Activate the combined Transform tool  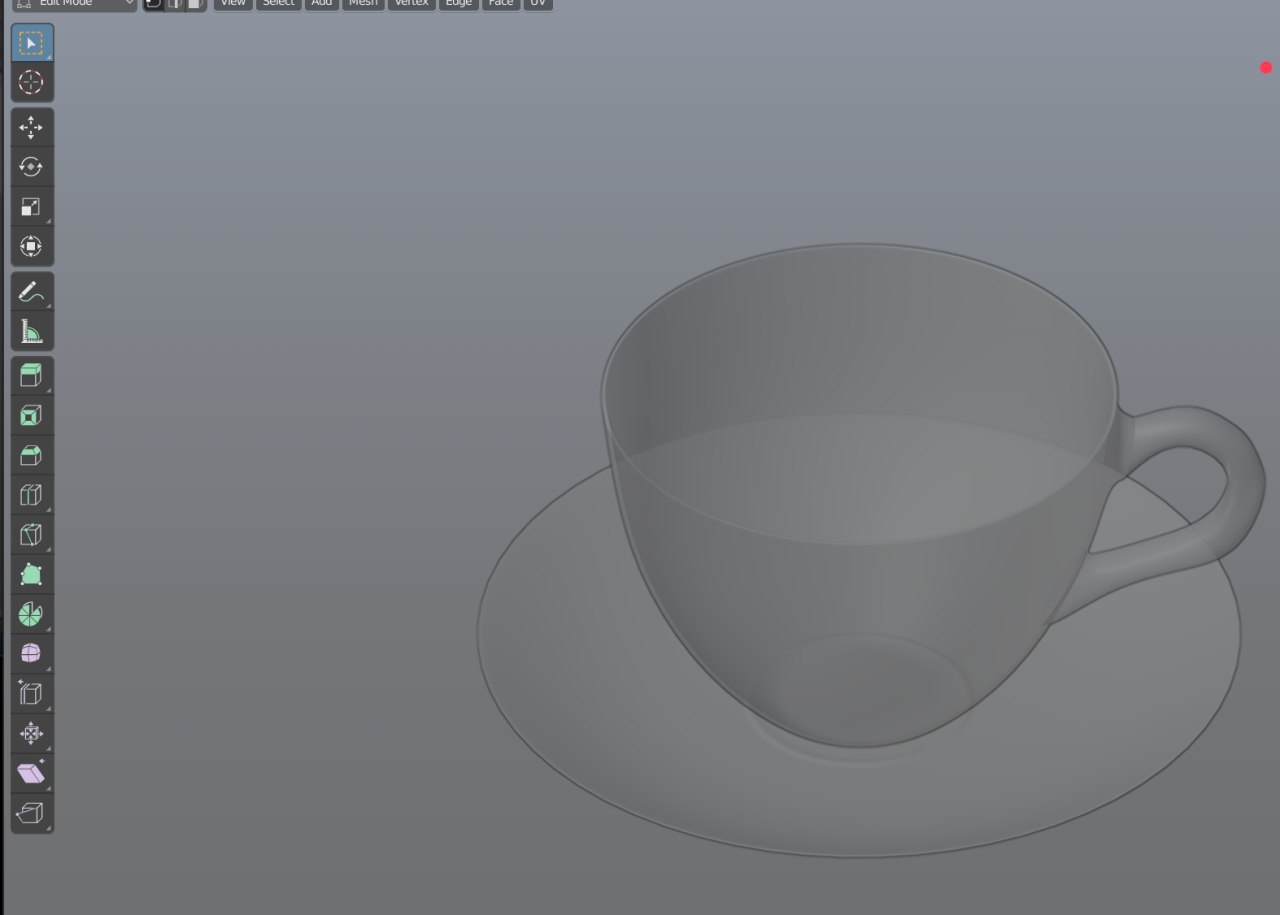(31, 246)
